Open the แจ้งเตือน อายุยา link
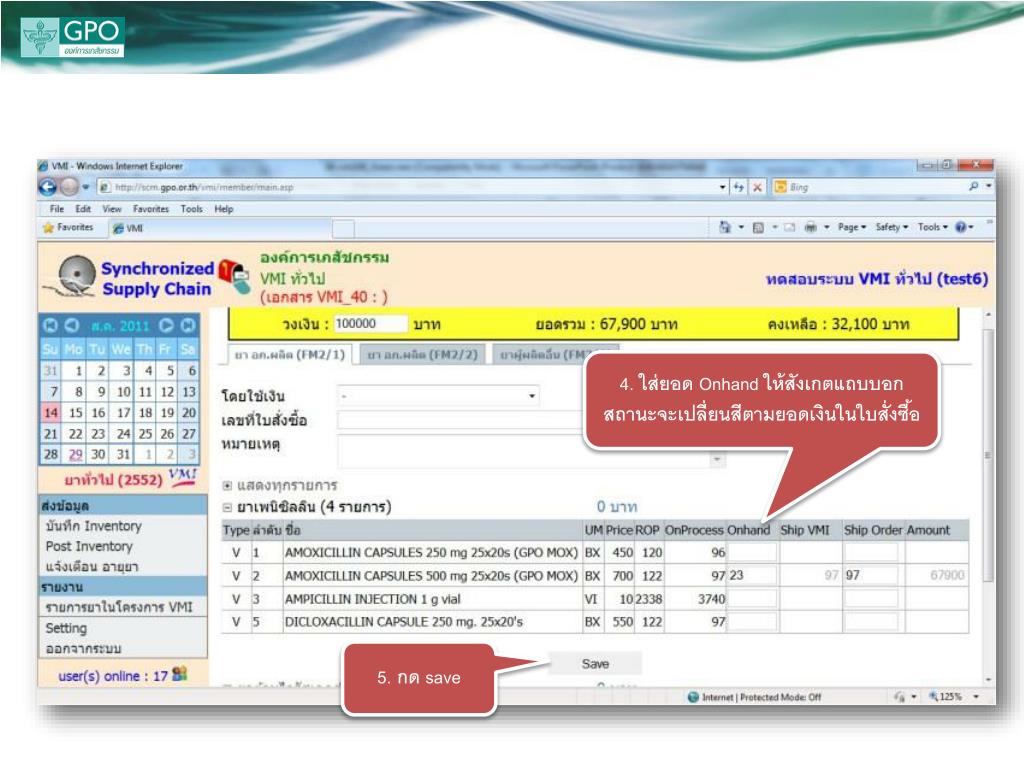 pos(91,567)
